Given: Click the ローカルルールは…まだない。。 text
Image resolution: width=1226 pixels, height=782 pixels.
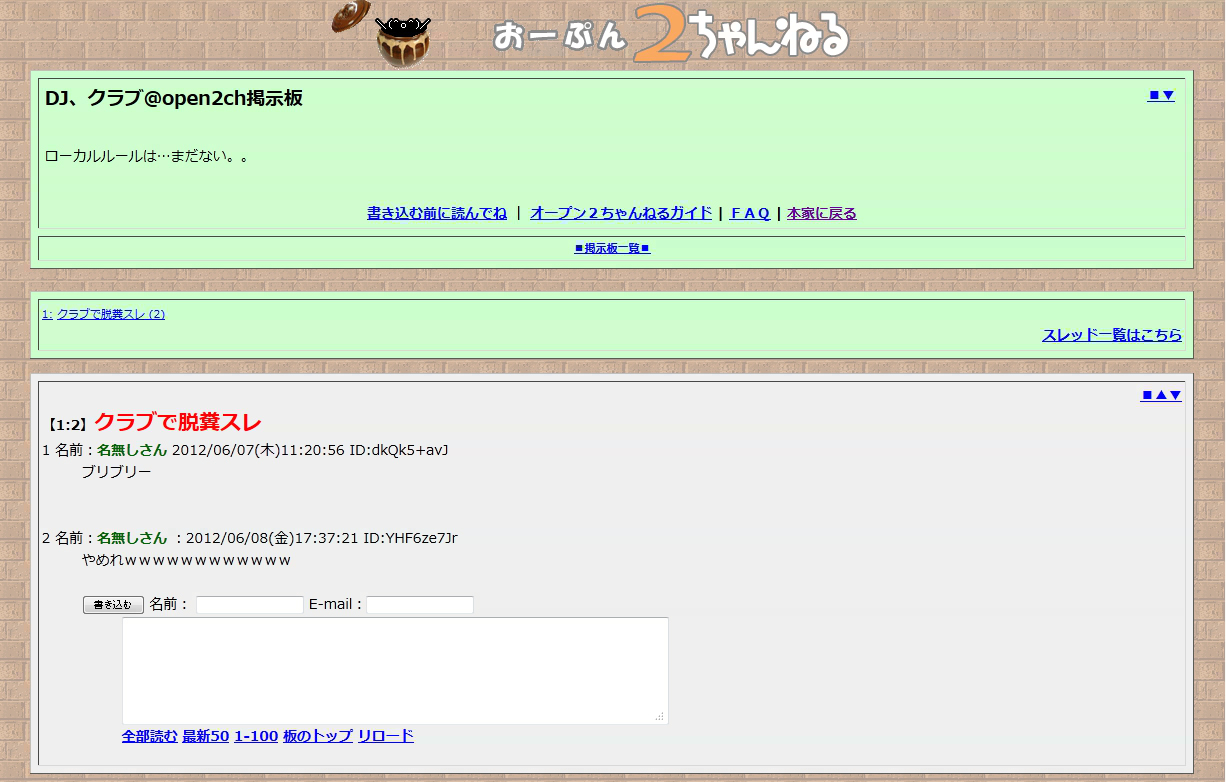Looking at the screenshot, I should click(147, 156).
